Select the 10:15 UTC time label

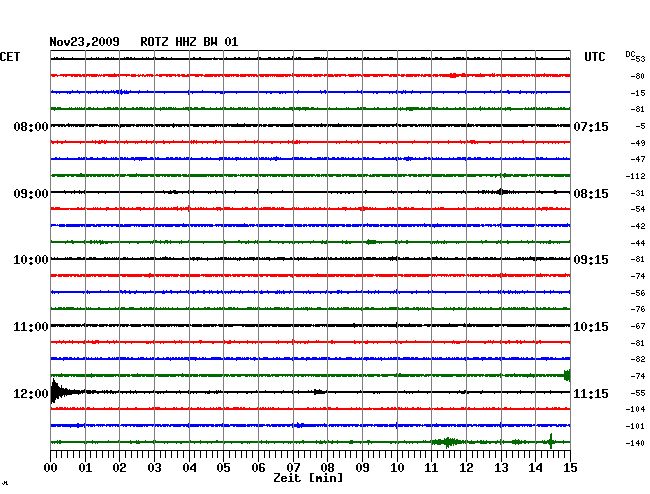tap(591, 327)
